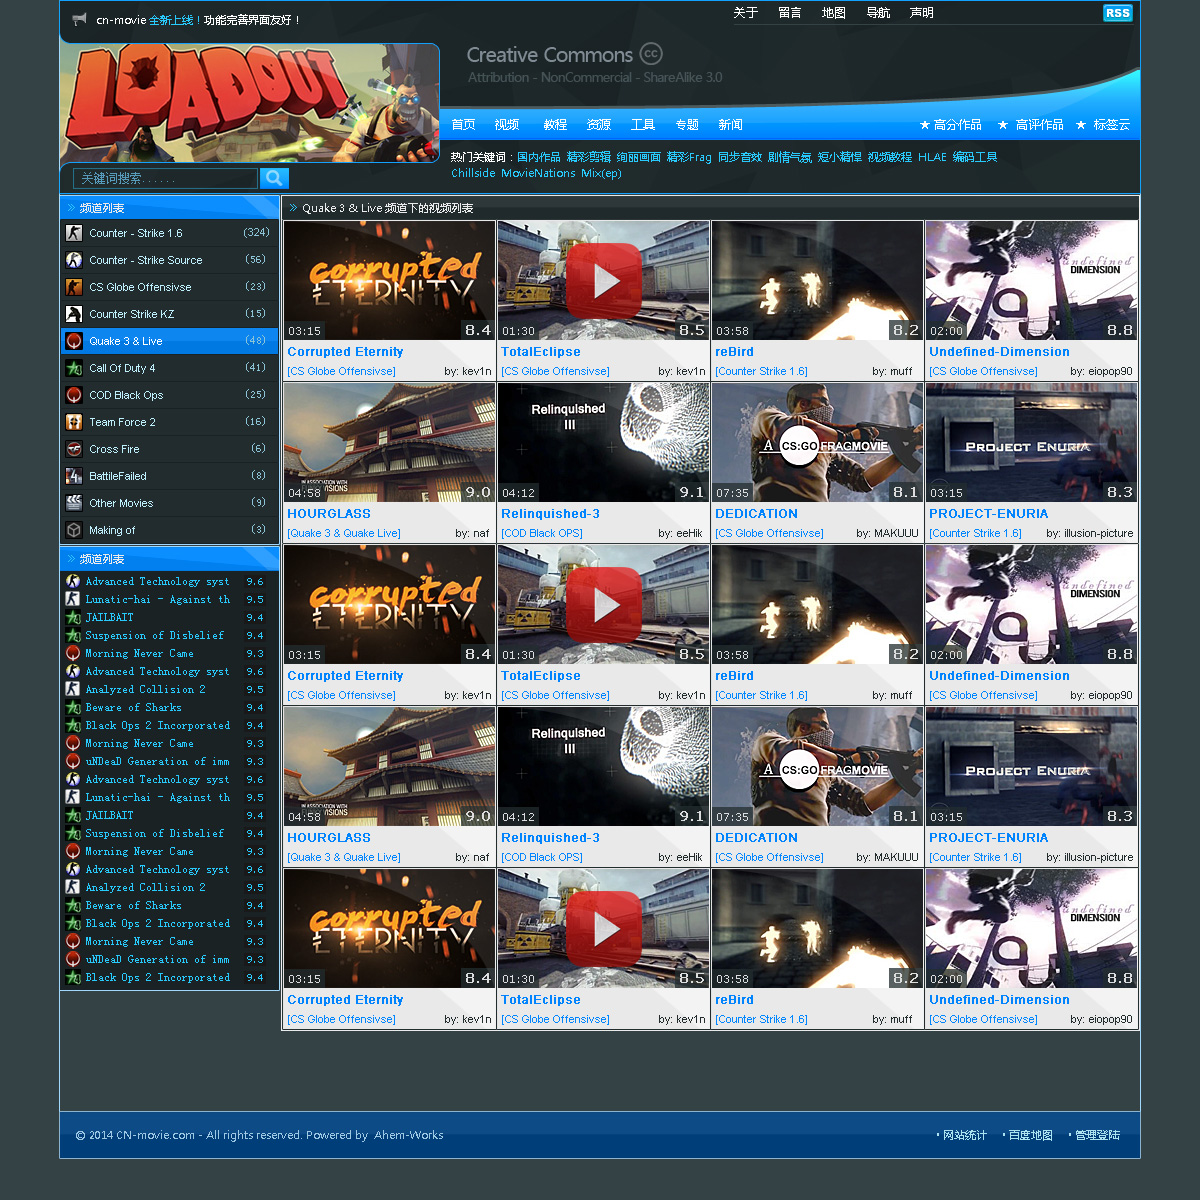
Task: Click the Team Force 2 channel icon
Action: pyautogui.click(x=74, y=422)
